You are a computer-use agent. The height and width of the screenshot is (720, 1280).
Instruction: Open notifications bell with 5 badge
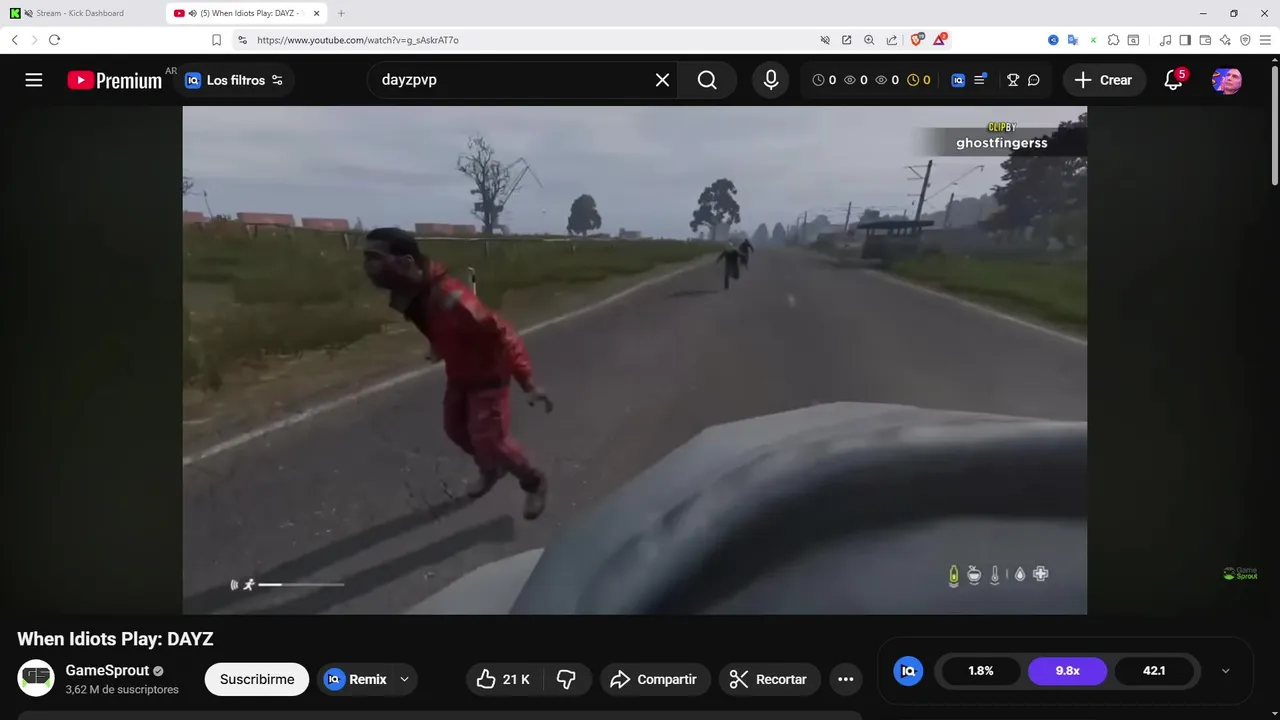1174,80
